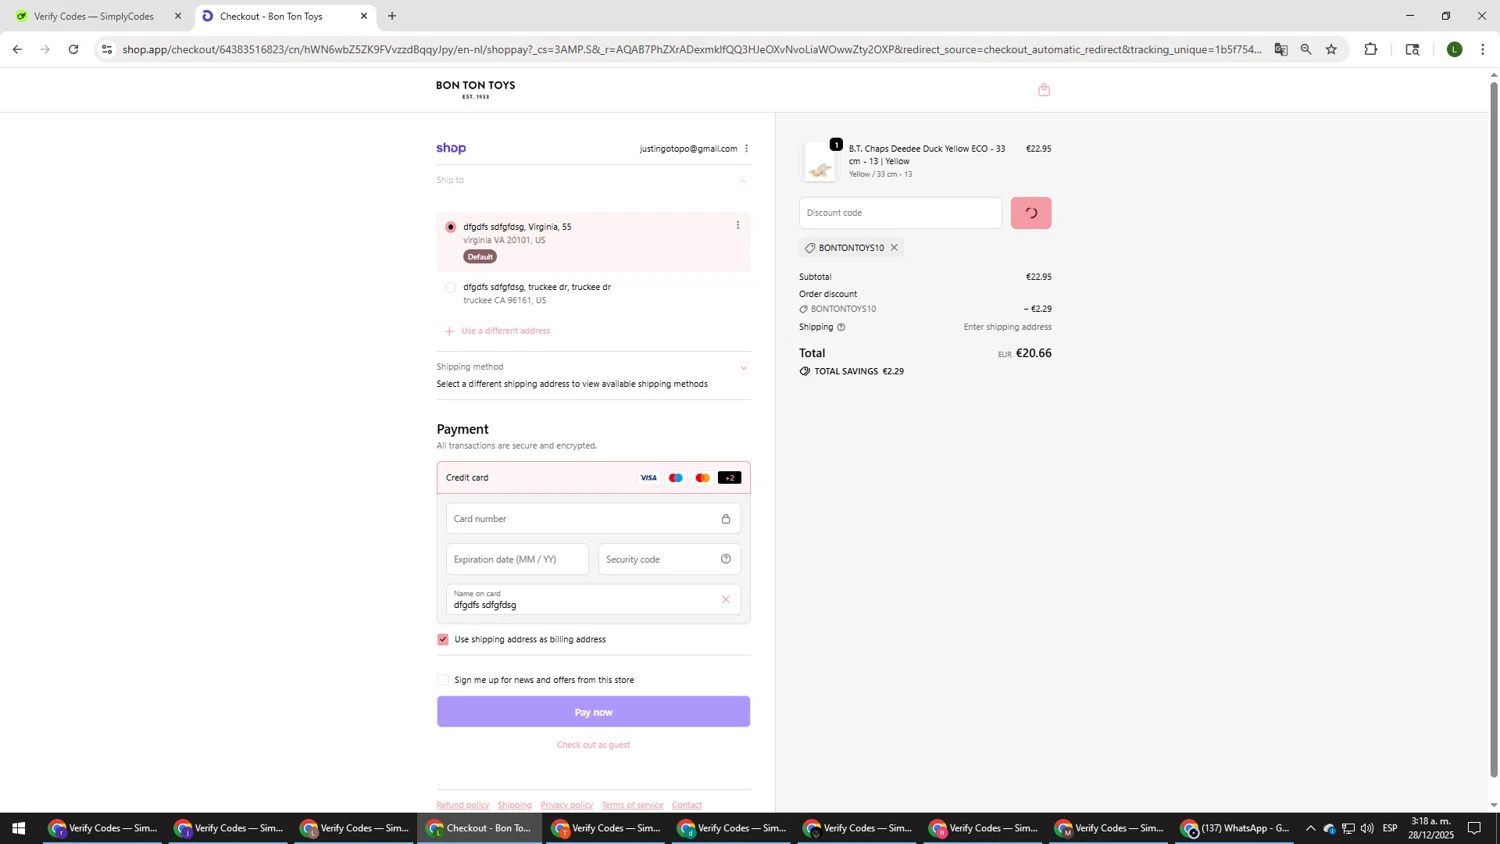The image size is (1500, 844).
Task: Open Refund policy link
Action: tap(463, 805)
